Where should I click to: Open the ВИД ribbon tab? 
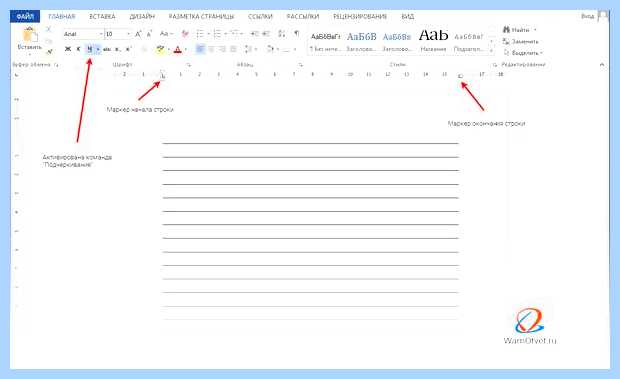click(408, 17)
